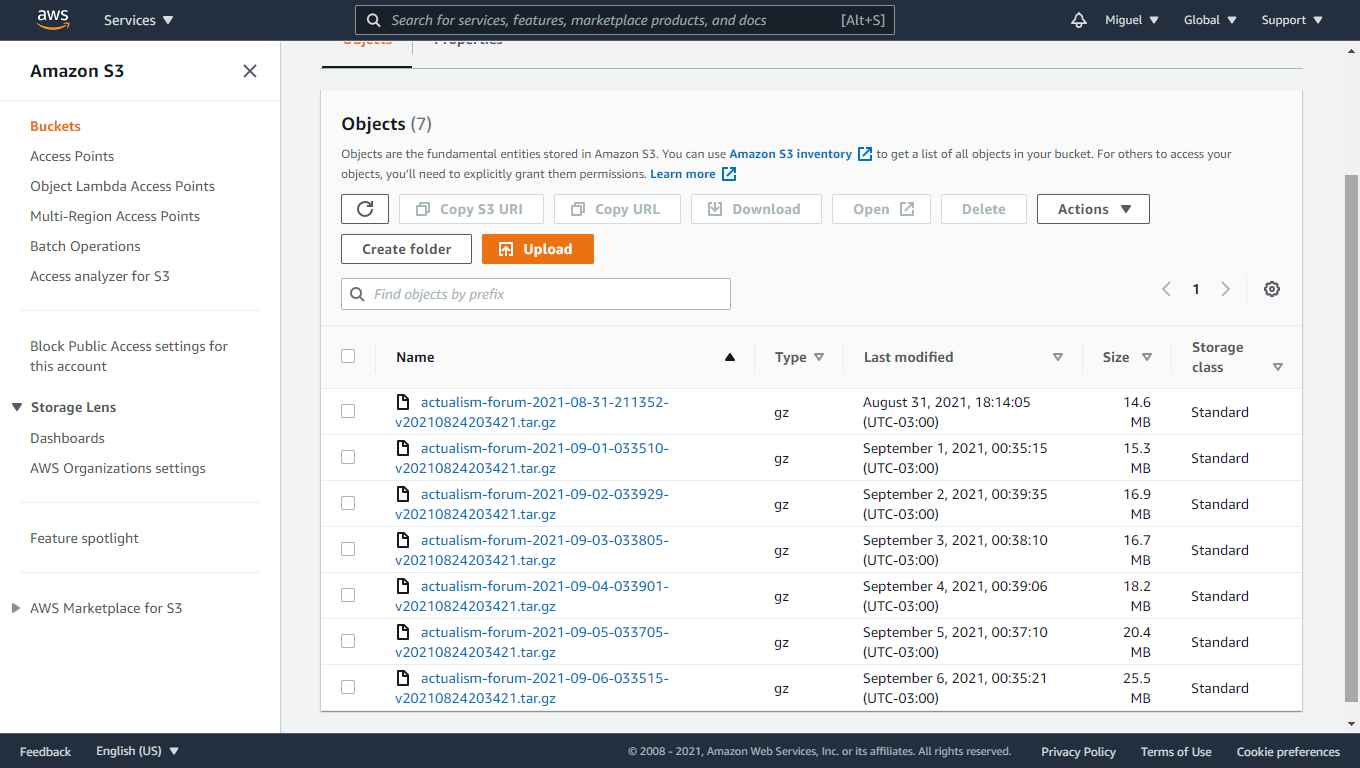
Task: Sort by Type column arrow
Action: (819, 357)
